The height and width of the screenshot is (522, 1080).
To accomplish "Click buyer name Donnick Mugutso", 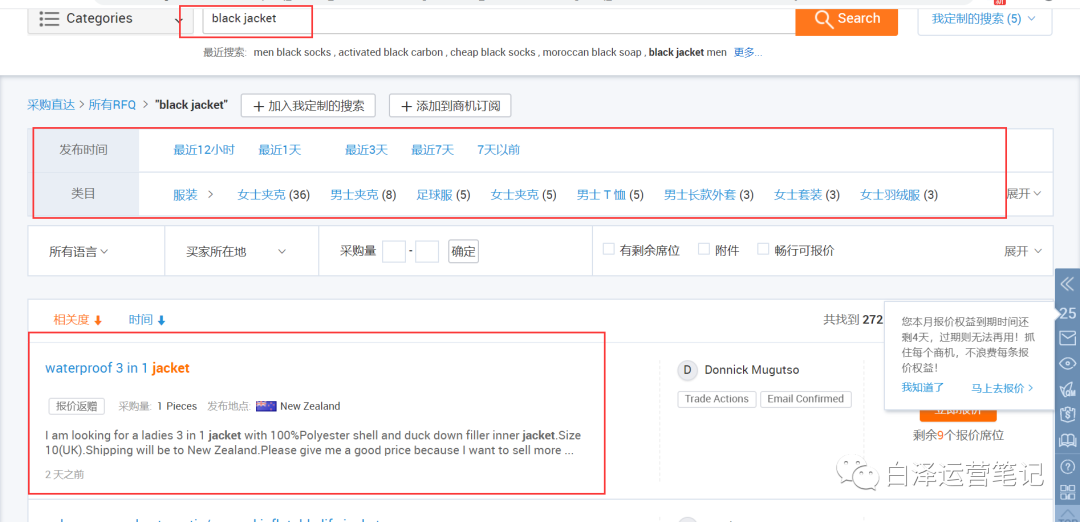I will pyautogui.click(x=752, y=370).
